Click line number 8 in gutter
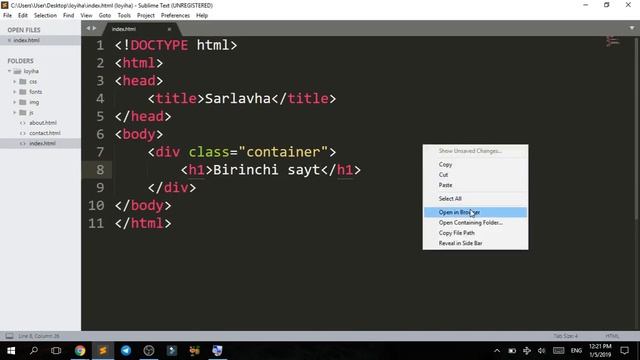The image size is (640, 360). [x=100, y=170]
